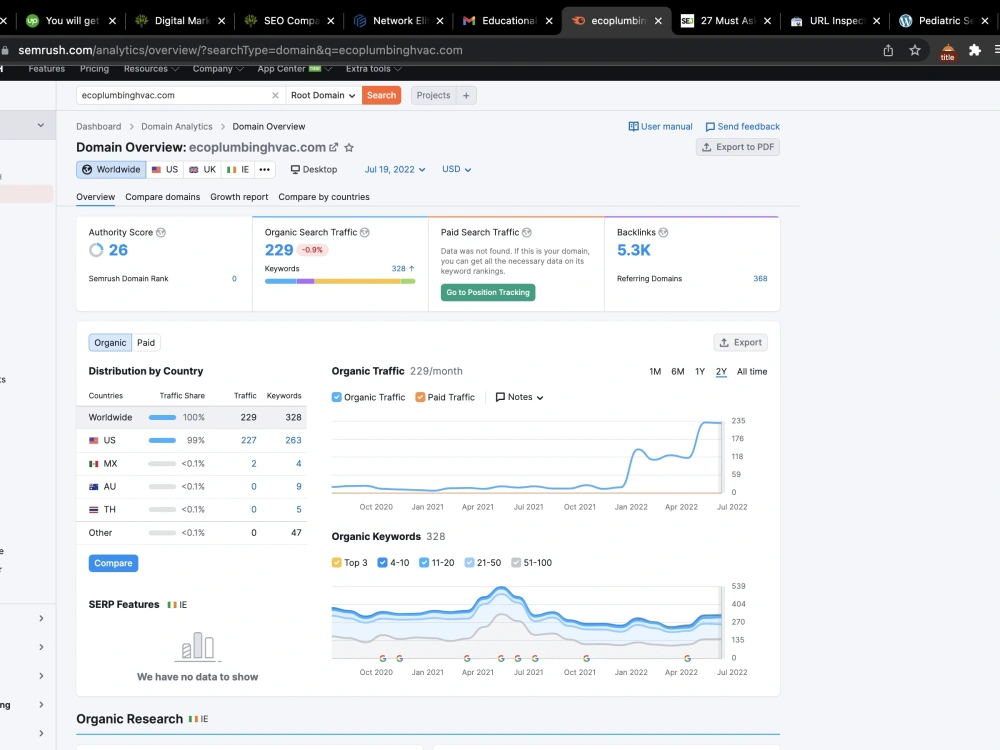Image resolution: width=1000 pixels, height=750 pixels.
Task: Open the User manual link
Action: pos(660,126)
